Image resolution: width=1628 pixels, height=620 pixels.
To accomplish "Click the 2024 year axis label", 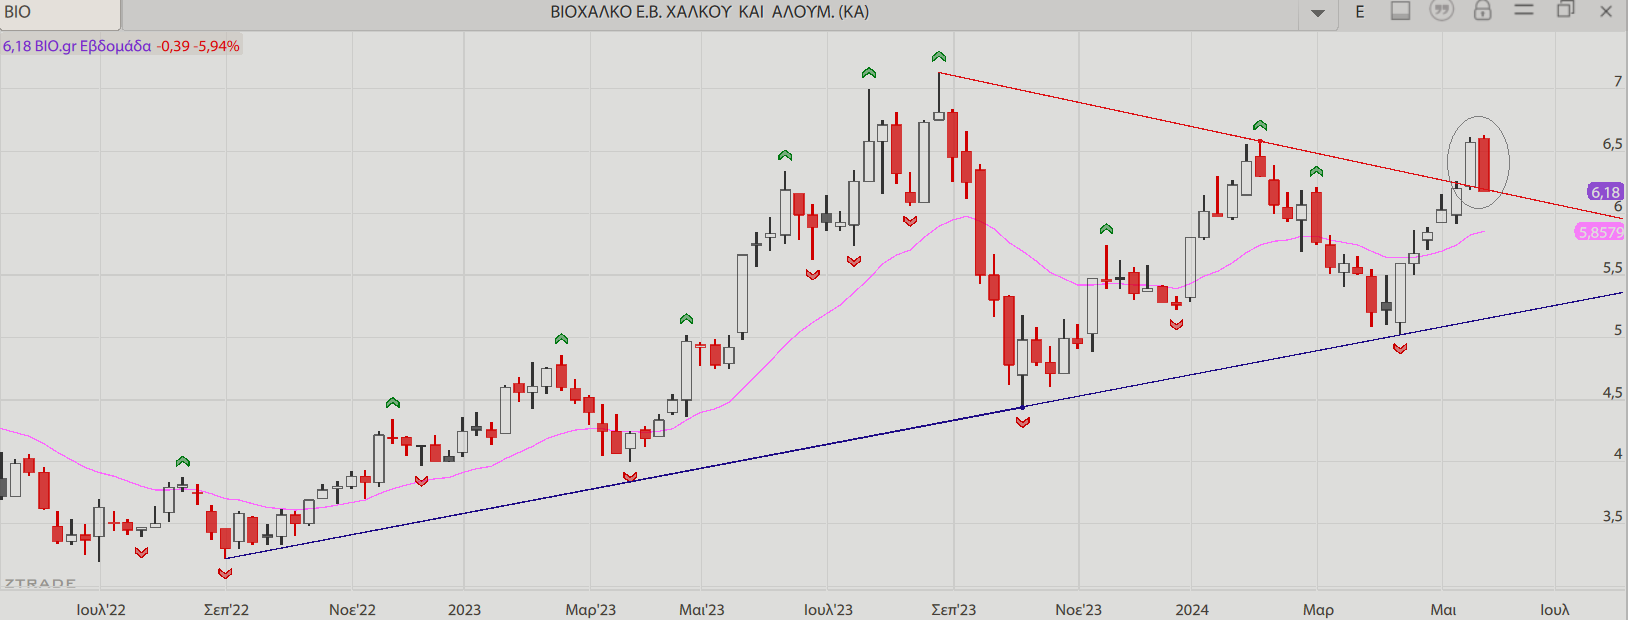I will (1192, 610).
